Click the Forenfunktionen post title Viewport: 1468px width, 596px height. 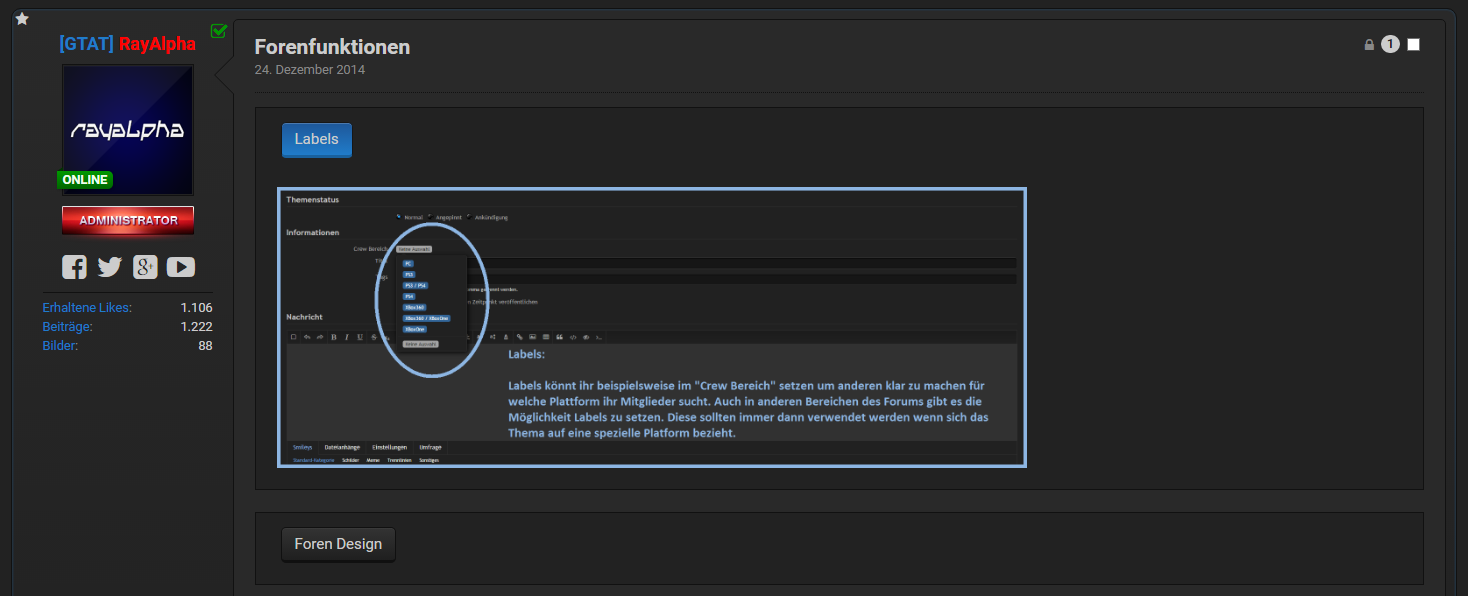tap(332, 47)
